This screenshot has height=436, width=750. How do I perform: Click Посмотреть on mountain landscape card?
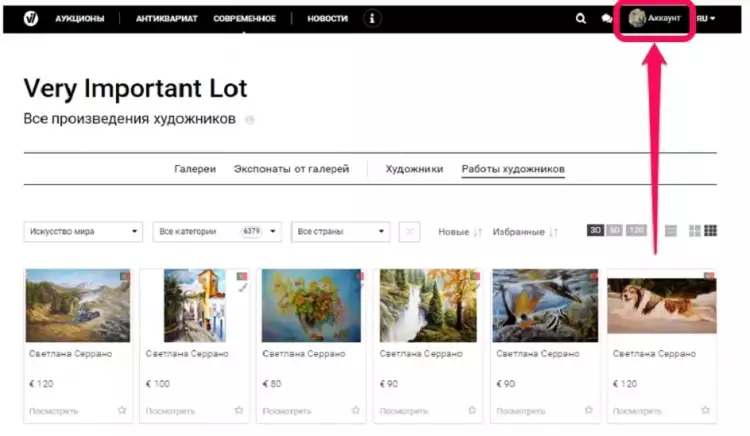tap(54, 411)
